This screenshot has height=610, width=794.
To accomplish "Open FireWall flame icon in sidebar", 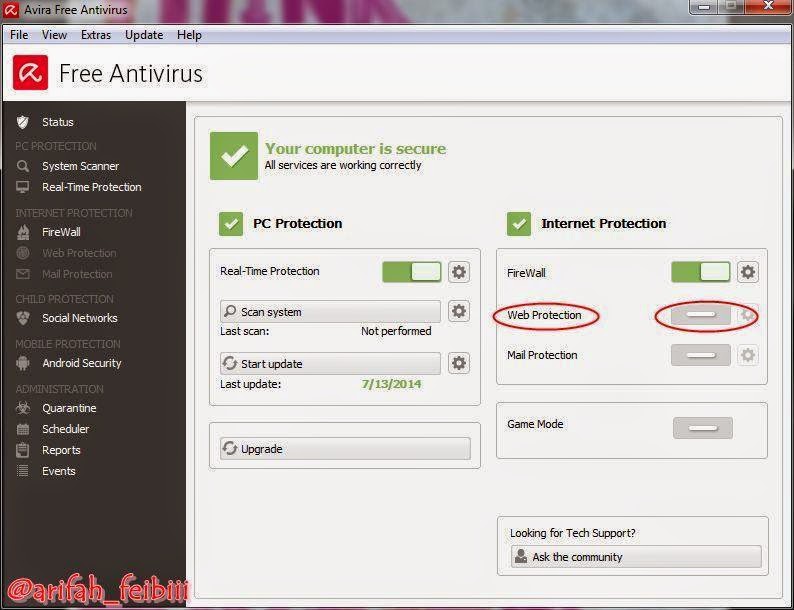I will point(23,232).
